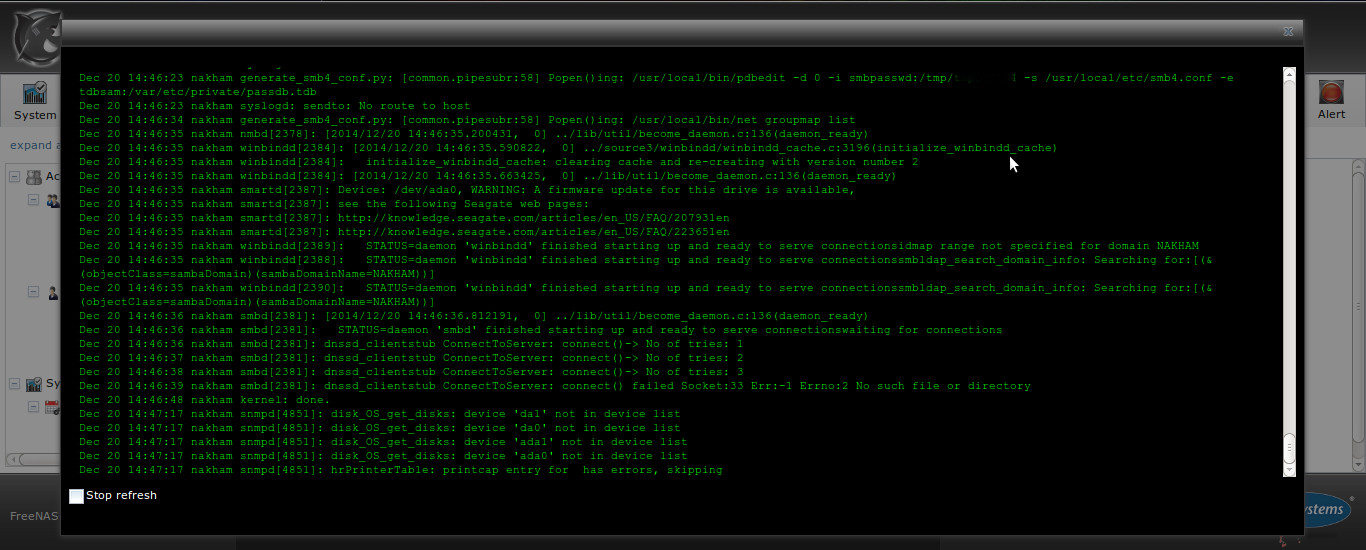Click the firmware update WARNING log line
This screenshot has height=550, width=1366.
click(x=466, y=189)
